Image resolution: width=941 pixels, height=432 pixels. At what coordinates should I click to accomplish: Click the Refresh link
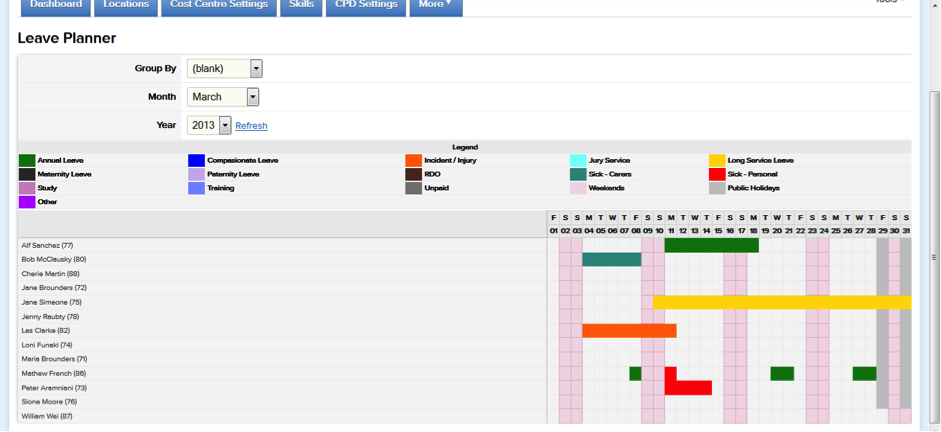251,126
